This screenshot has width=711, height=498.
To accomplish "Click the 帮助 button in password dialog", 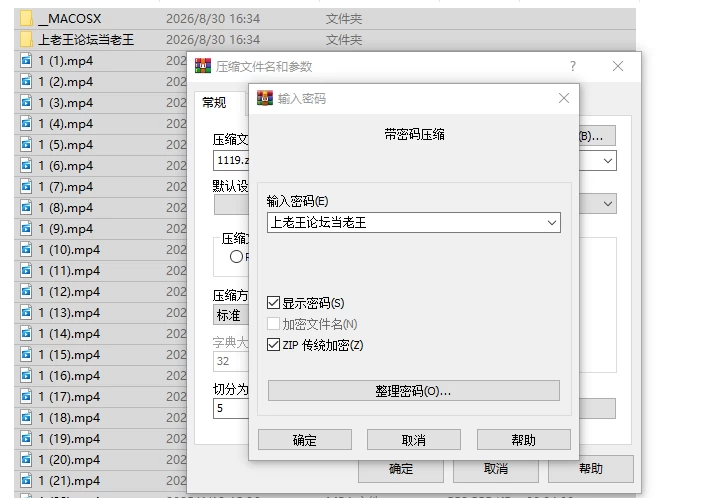I will (524, 440).
